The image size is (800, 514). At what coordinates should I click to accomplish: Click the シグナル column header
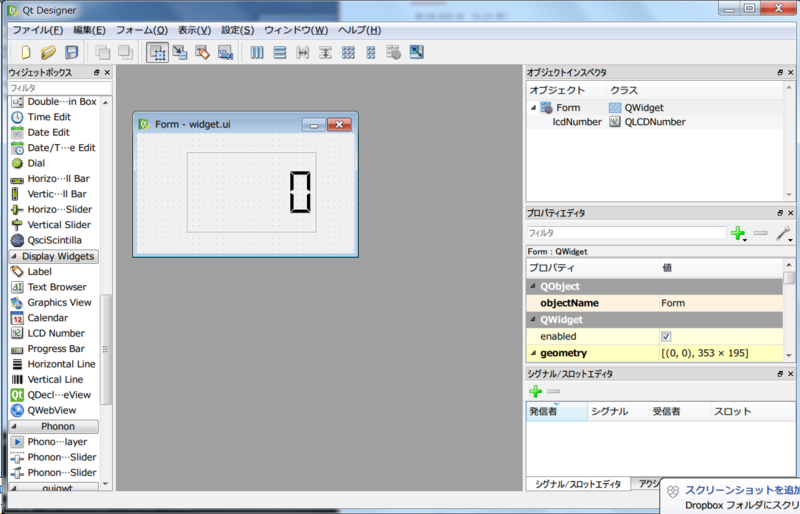point(618,411)
